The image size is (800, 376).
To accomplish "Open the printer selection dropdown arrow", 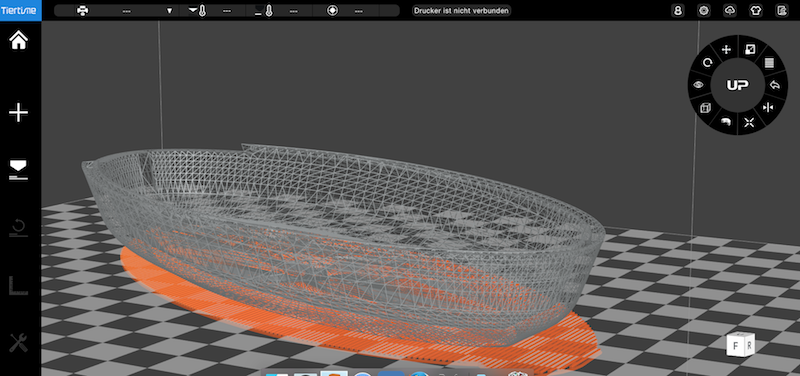I will click(x=169, y=10).
